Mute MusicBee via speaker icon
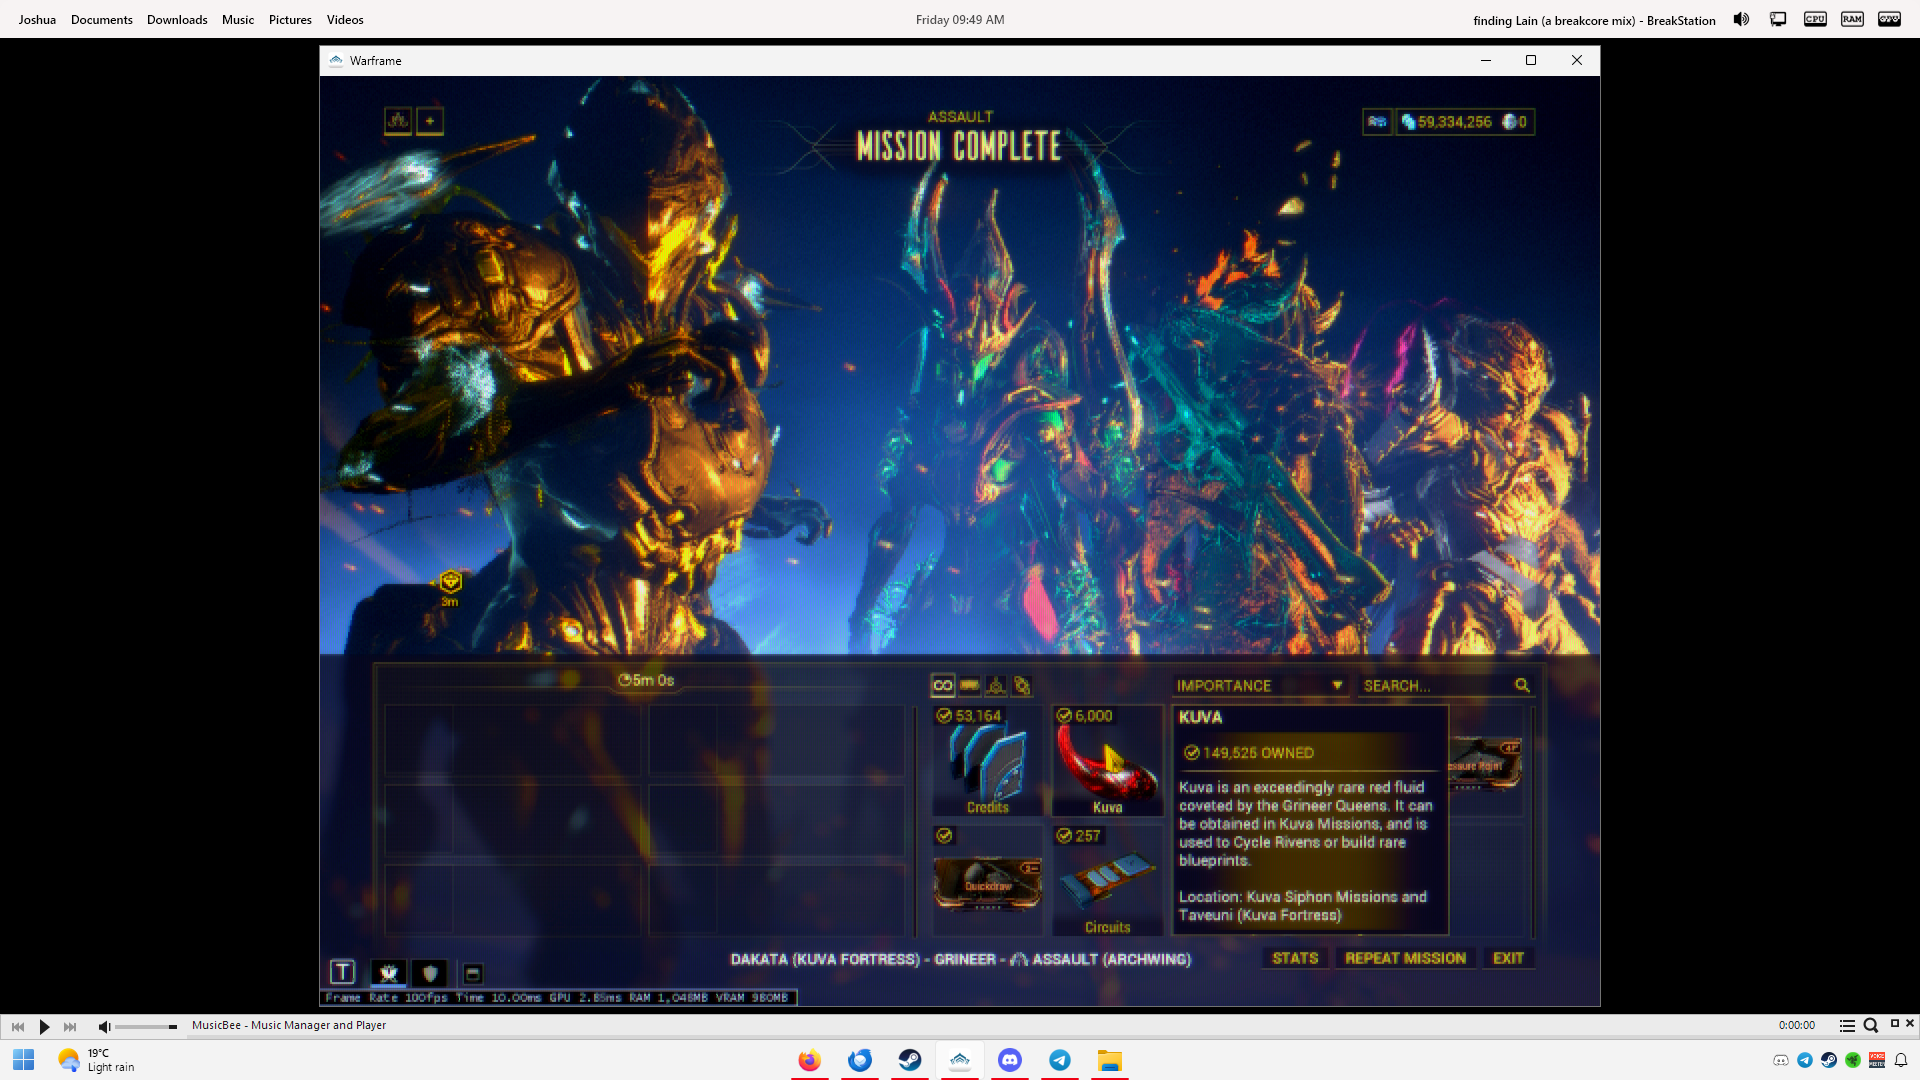Viewport: 1920px width, 1080px height. click(x=104, y=1026)
